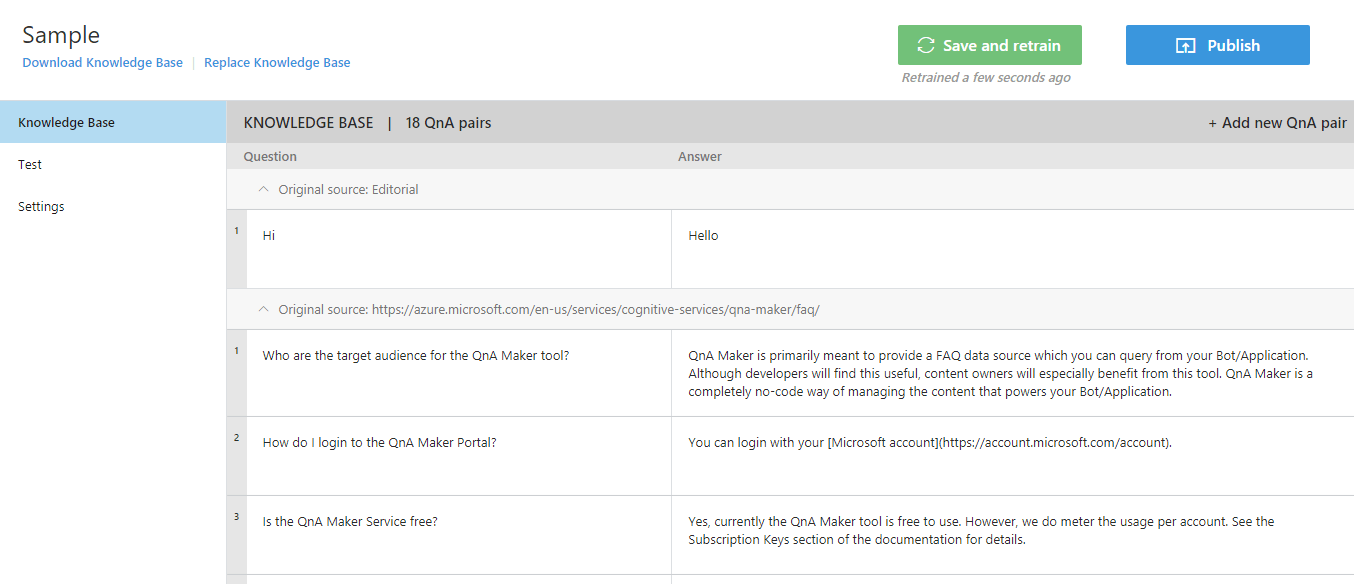This screenshot has height=584, width=1354.
Task: Click the row handle beside the 'Hi' question
Action: pos(237,250)
